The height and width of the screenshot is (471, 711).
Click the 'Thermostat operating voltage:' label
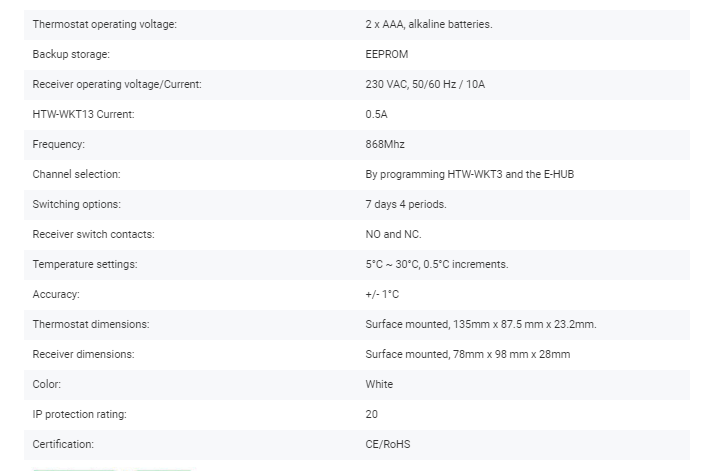(x=104, y=24)
